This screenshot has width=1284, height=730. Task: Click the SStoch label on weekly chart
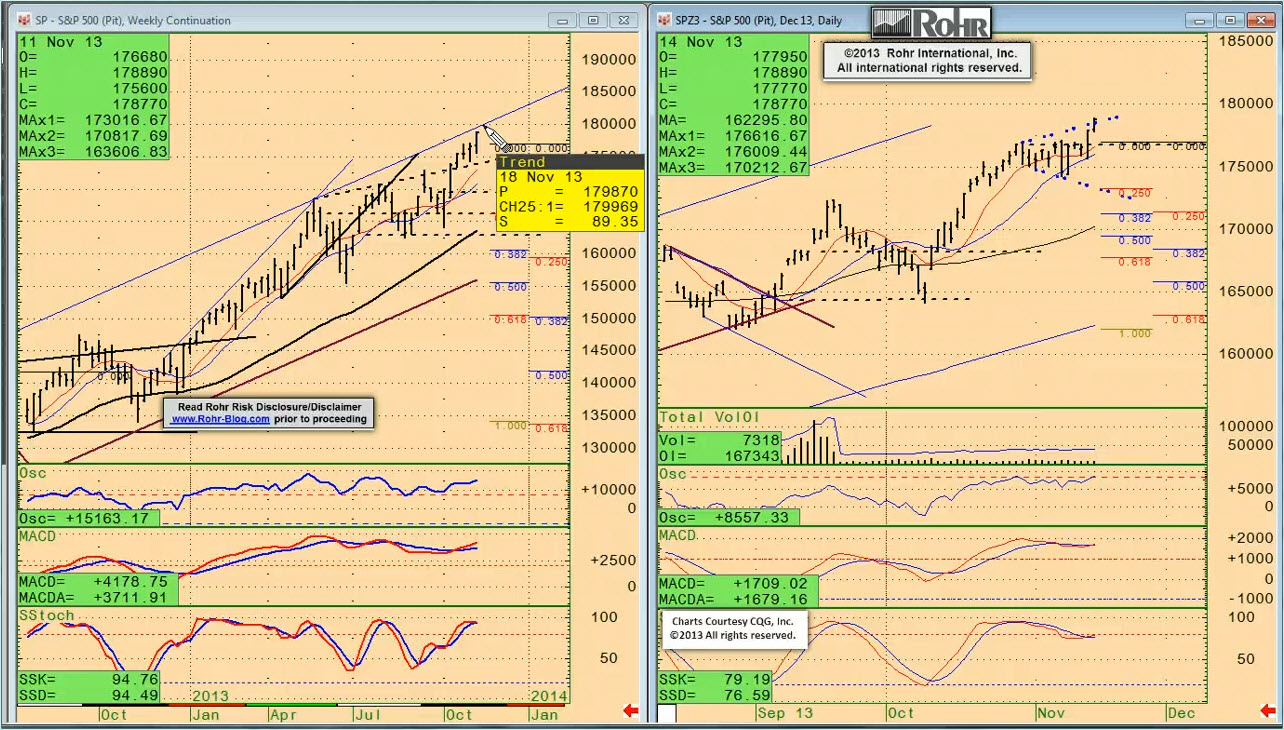pos(45,615)
